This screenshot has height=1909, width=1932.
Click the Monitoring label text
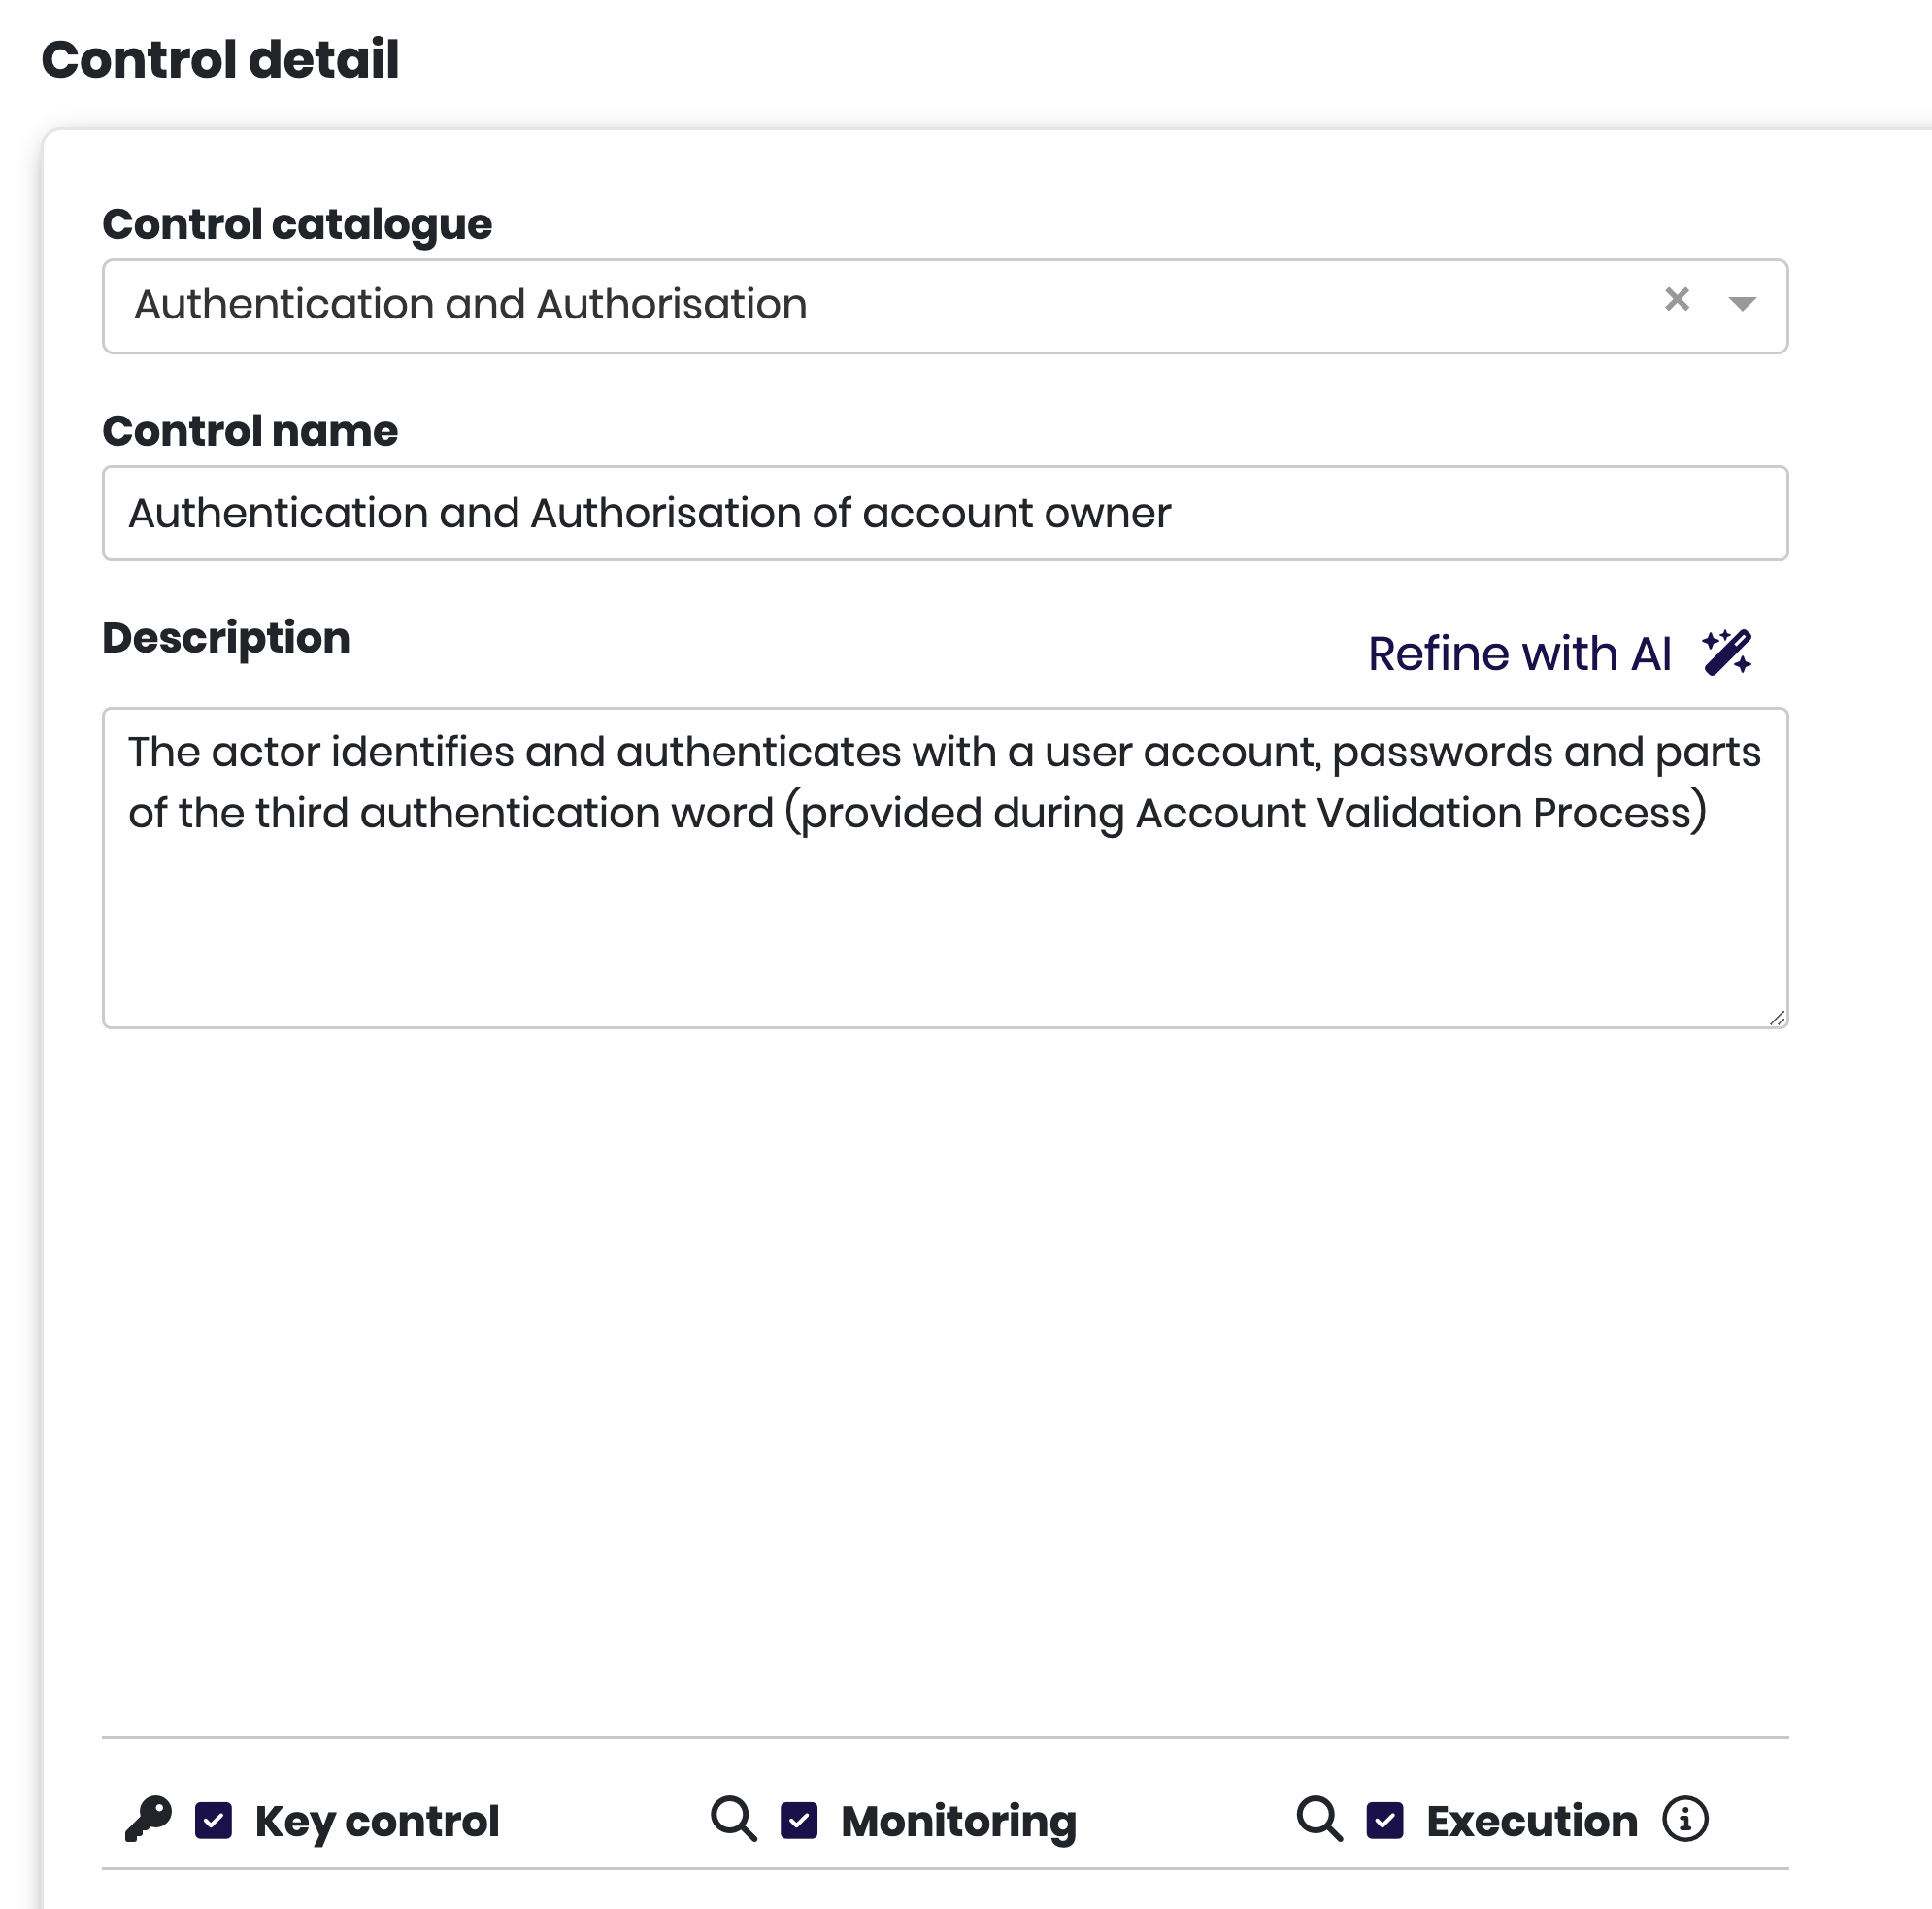click(x=958, y=1821)
